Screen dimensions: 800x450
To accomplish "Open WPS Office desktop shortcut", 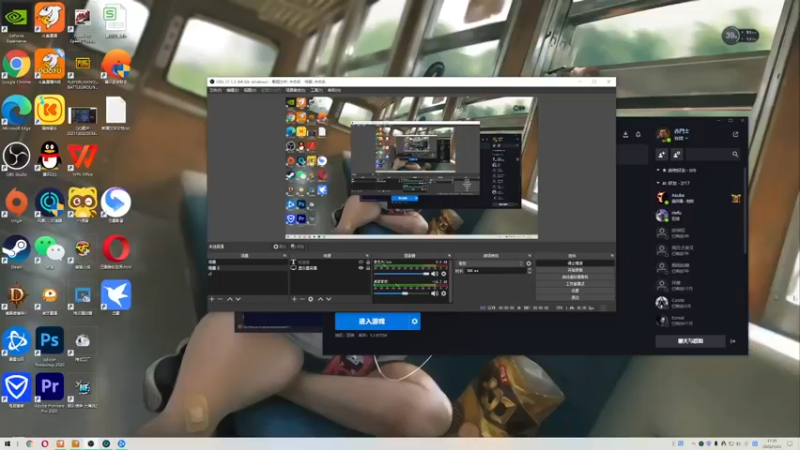I will pos(82,159).
